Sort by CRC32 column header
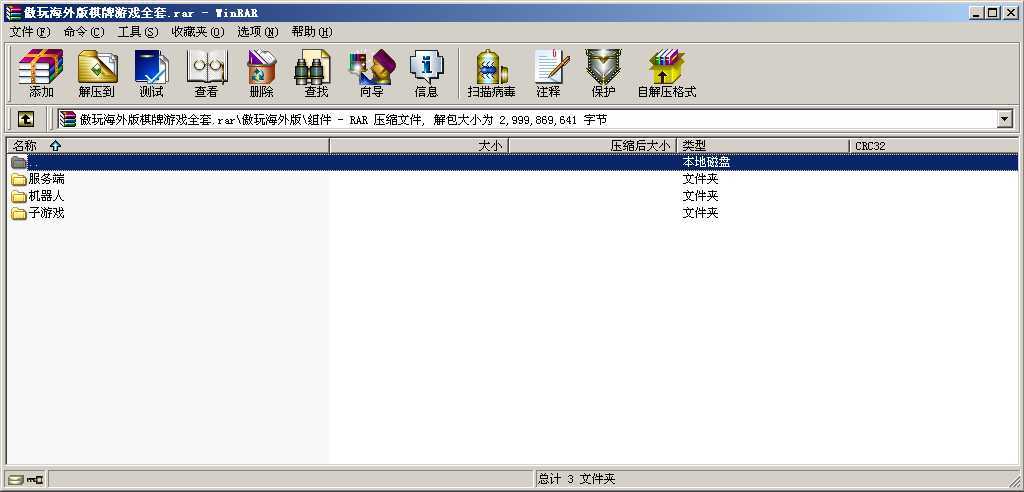The image size is (1024, 492). 933,146
